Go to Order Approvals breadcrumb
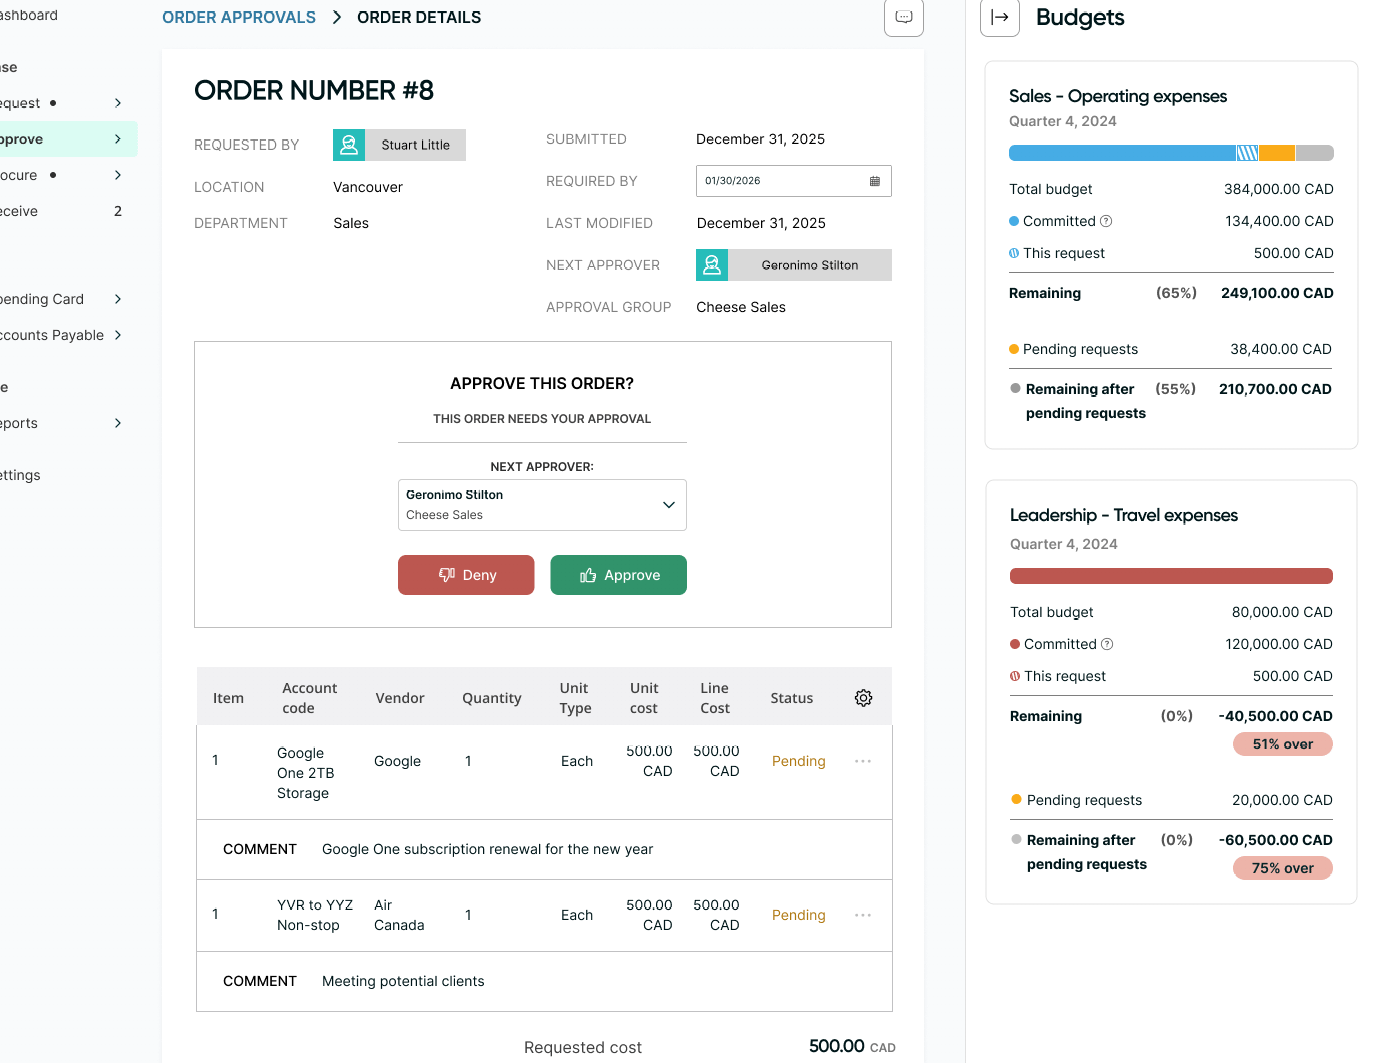This screenshot has width=1377, height=1063. 239,17
